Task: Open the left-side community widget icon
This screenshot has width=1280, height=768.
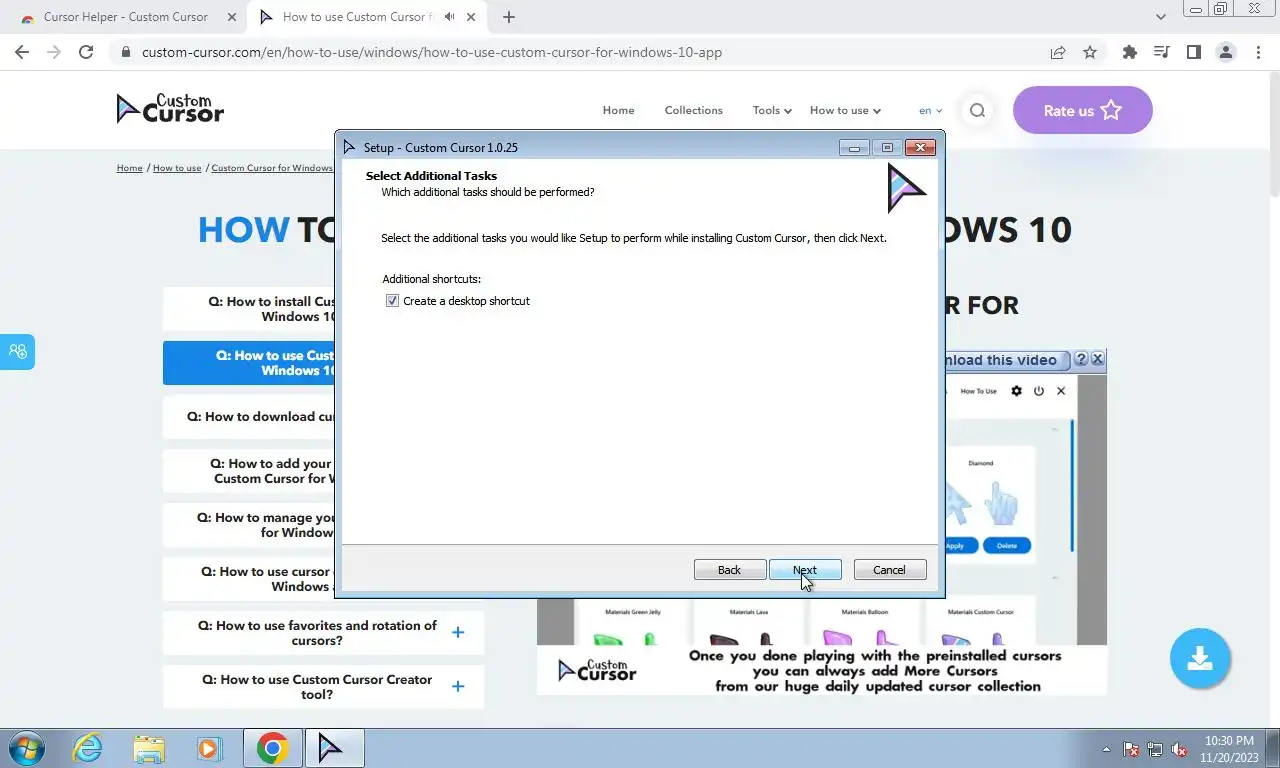Action: point(17,351)
